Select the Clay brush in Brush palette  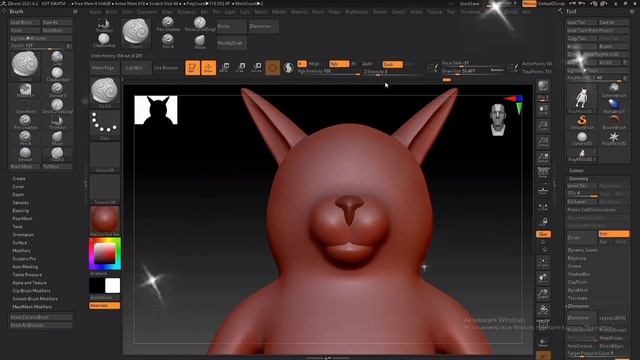click(57, 58)
